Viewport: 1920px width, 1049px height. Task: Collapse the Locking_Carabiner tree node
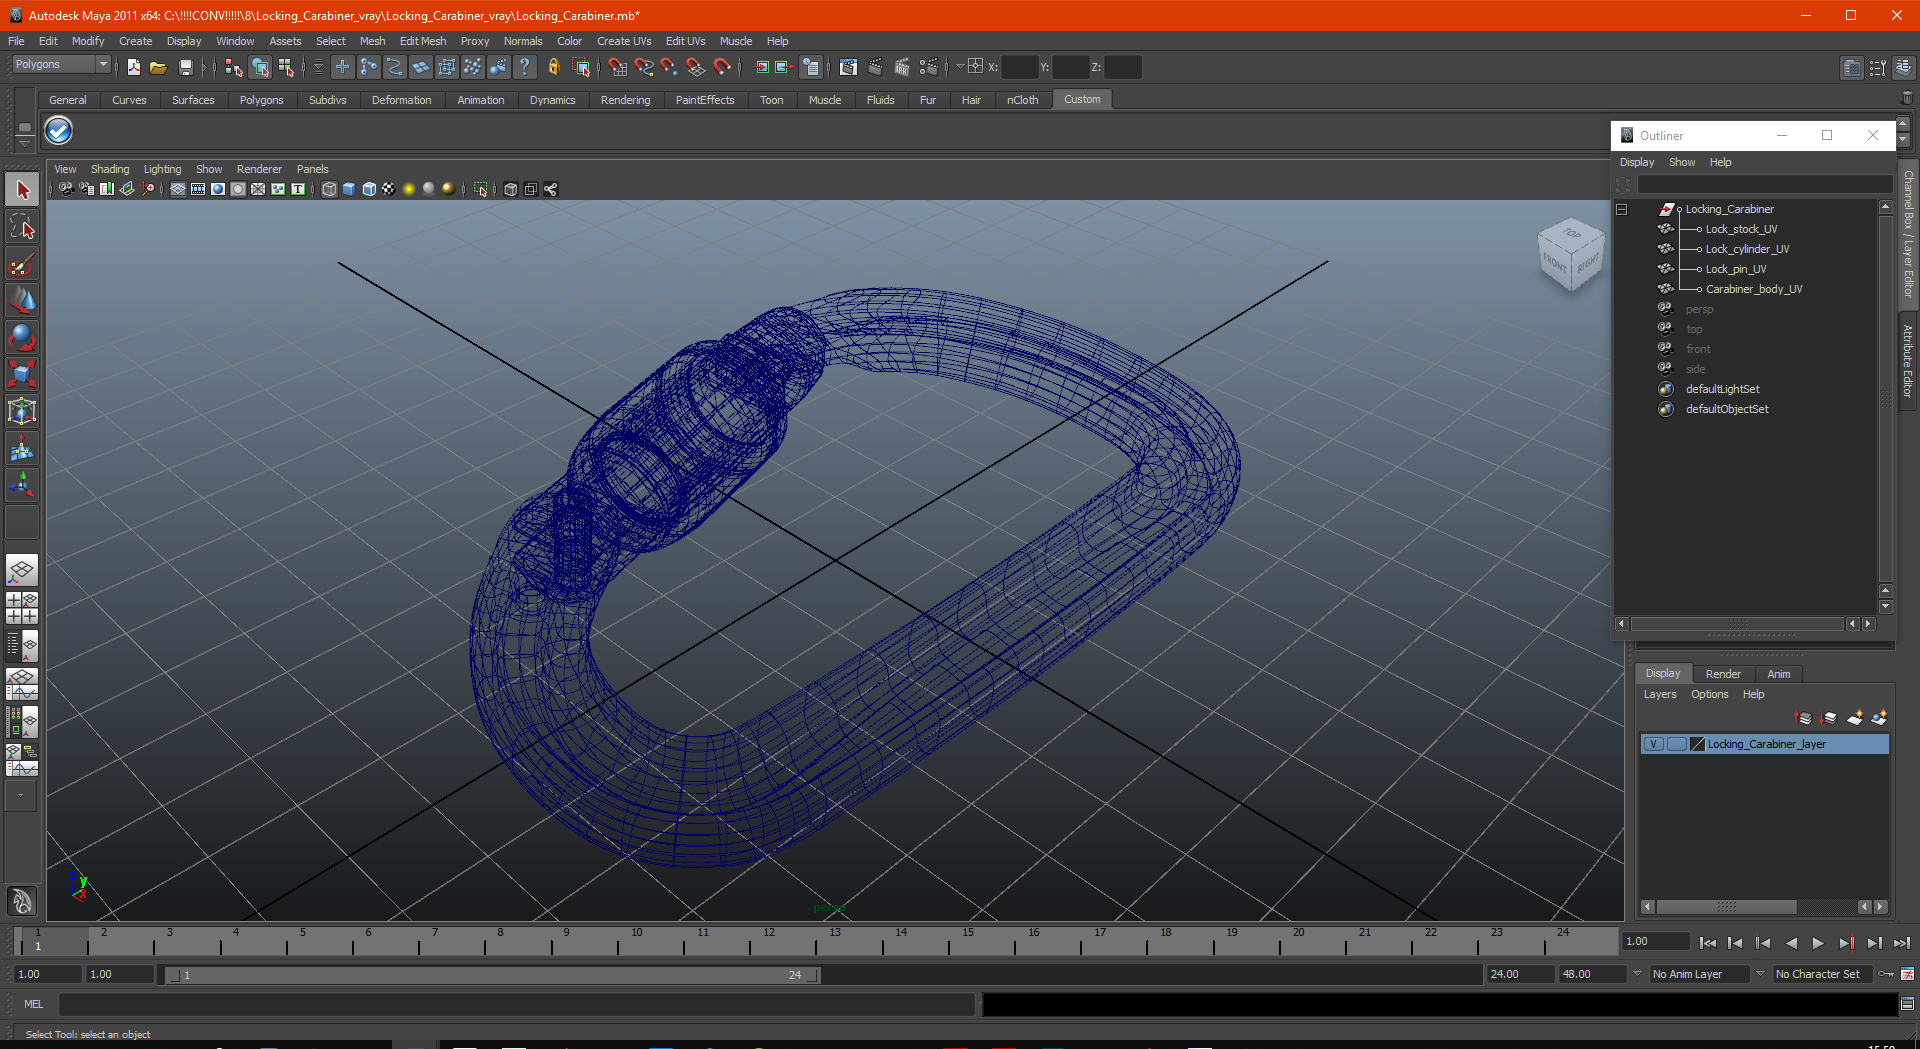pyautogui.click(x=1622, y=209)
